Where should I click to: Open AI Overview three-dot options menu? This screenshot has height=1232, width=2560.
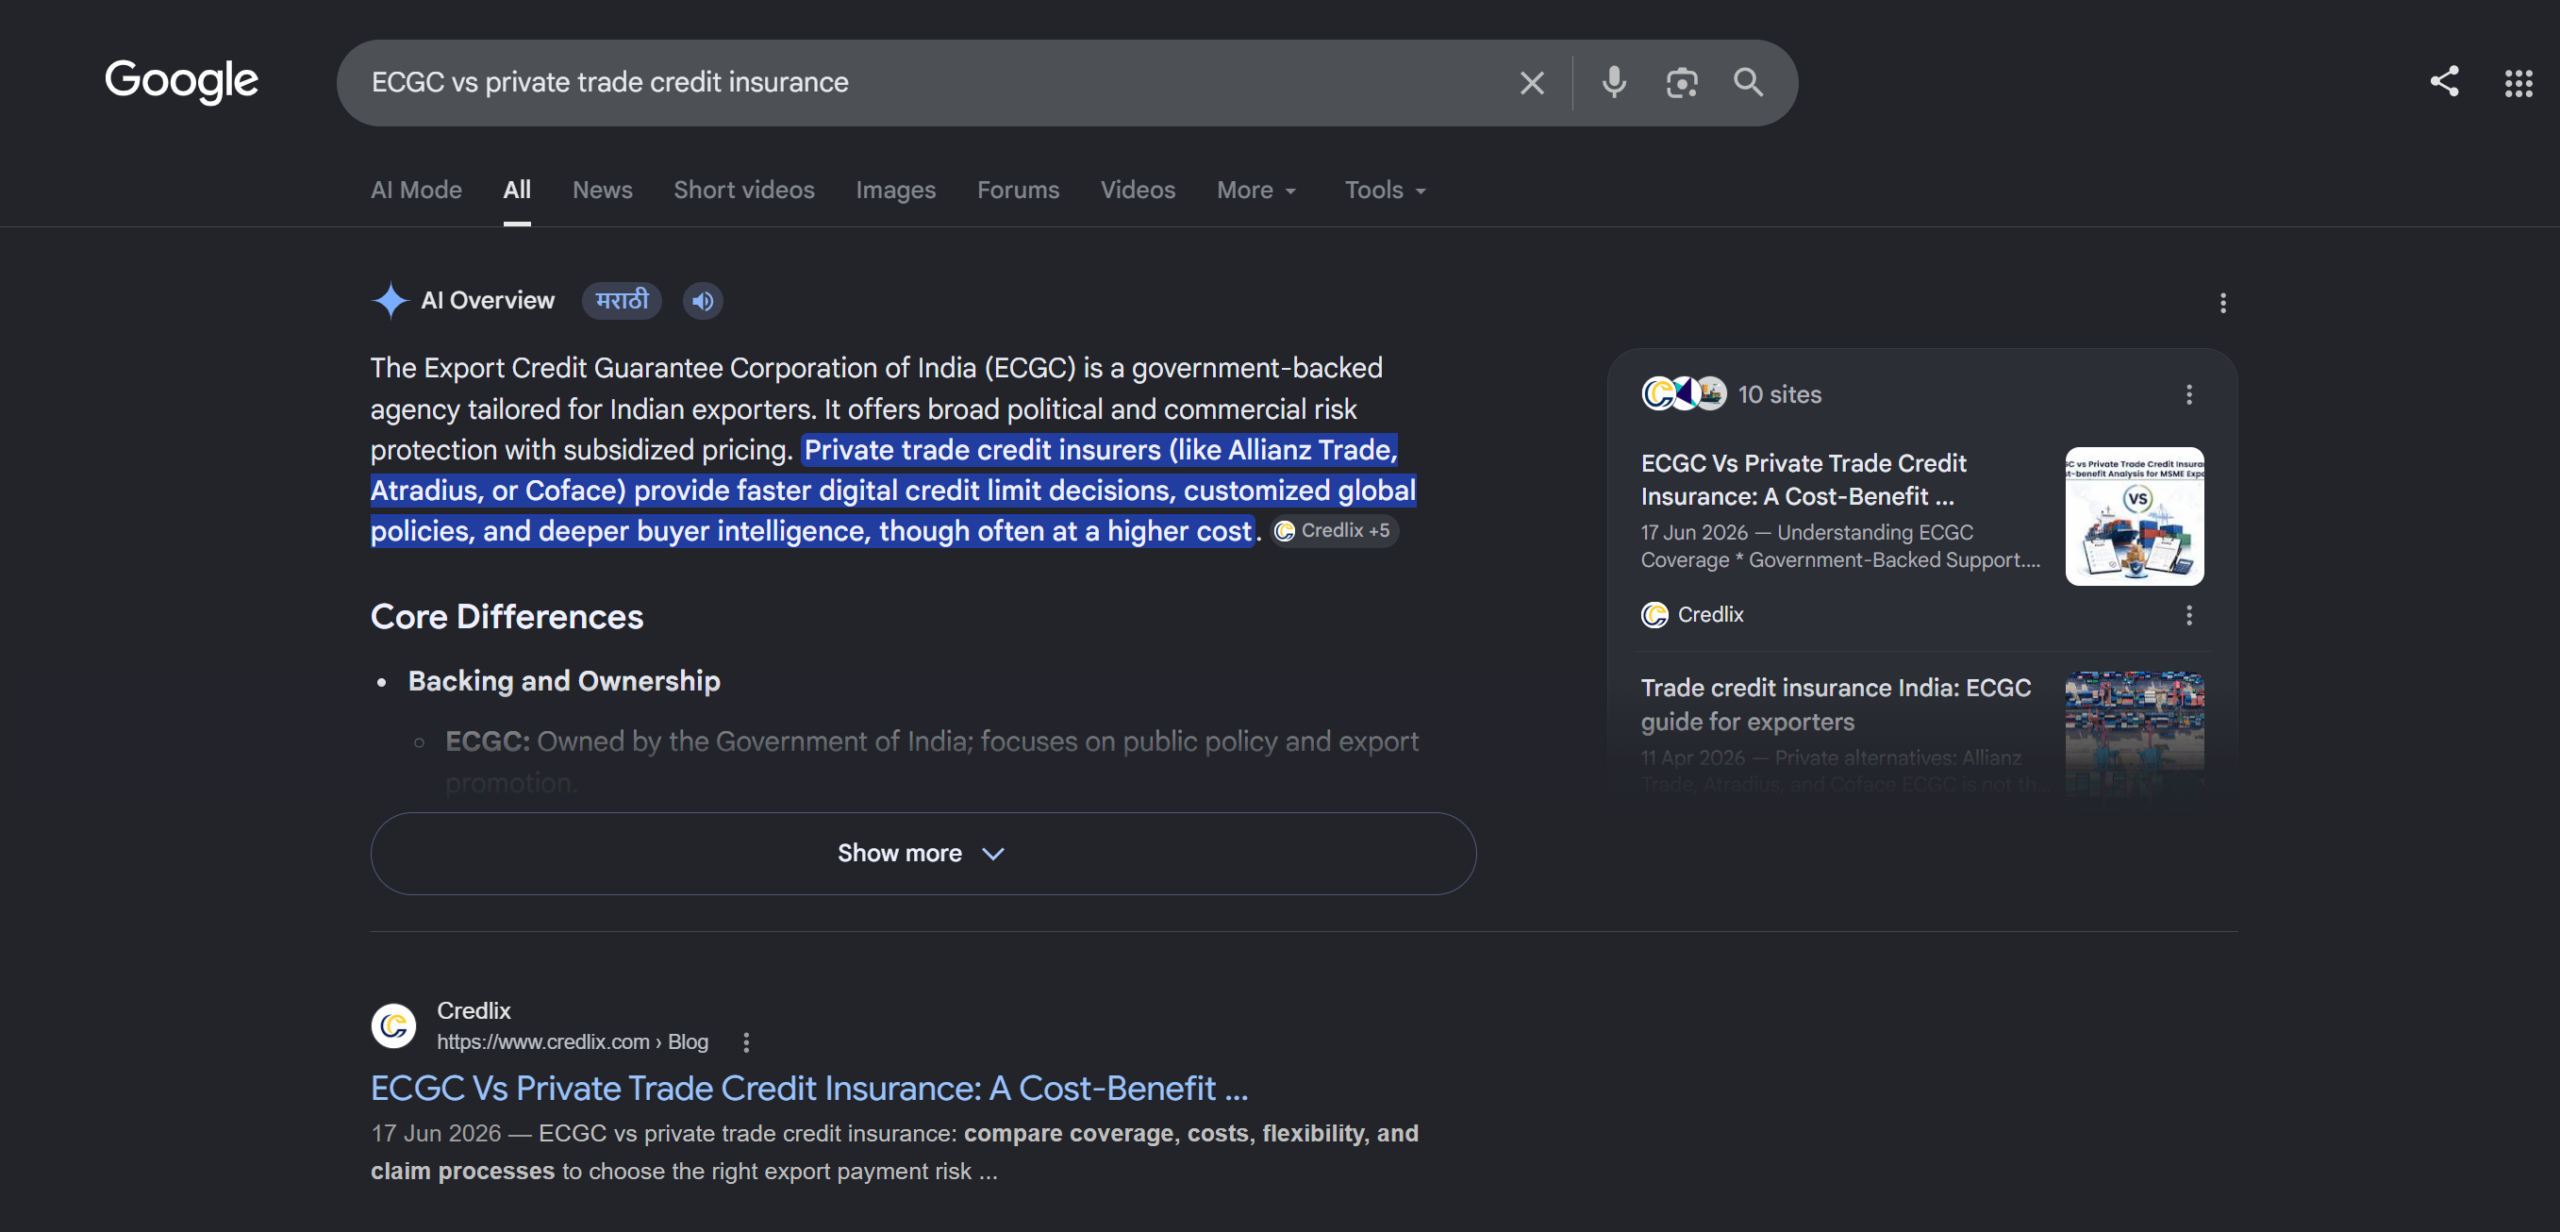(x=2223, y=303)
